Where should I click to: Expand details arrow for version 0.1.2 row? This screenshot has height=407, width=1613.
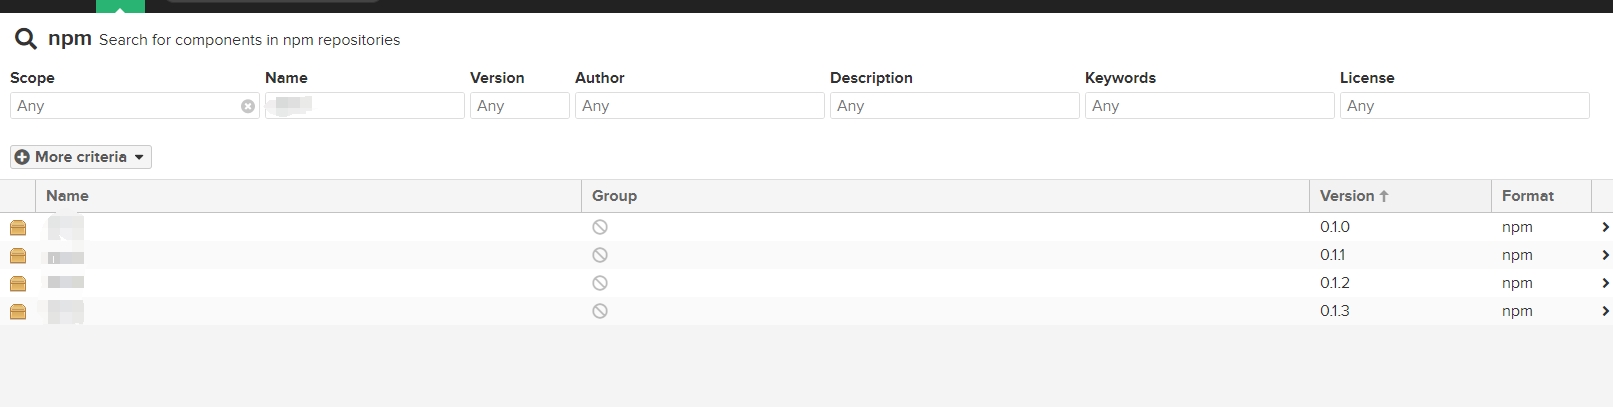(1605, 284)
